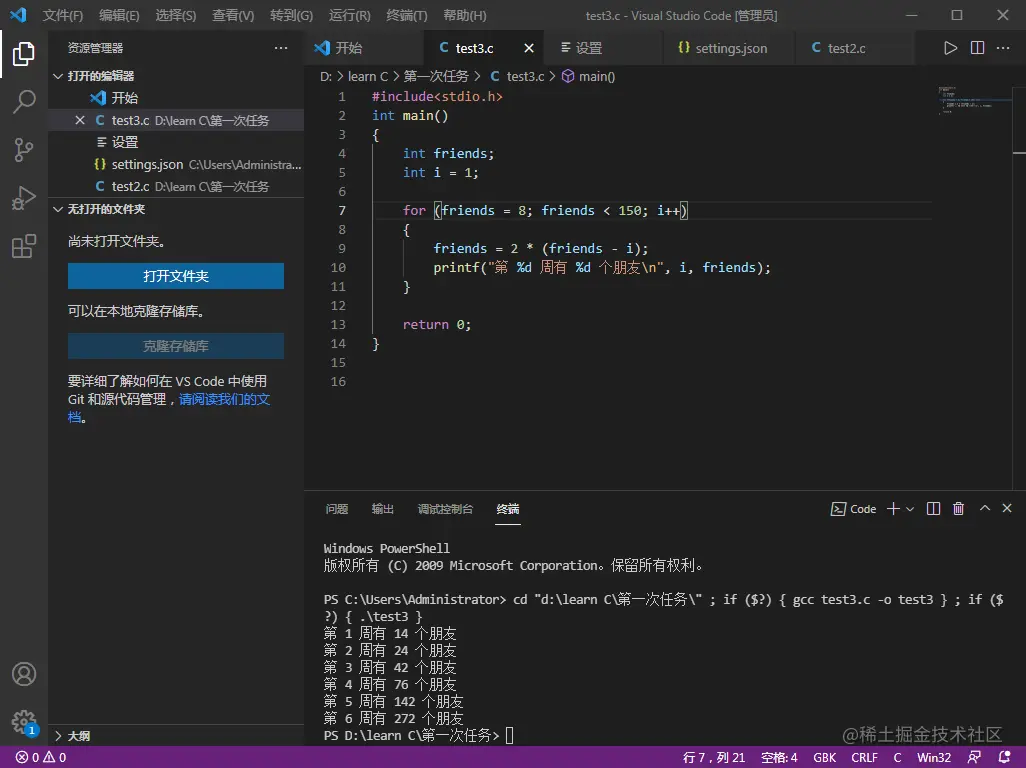Image resolution: width=1026 pixels, height=768 pixels.
Task: Open the Source Control view
Action: 24,150
